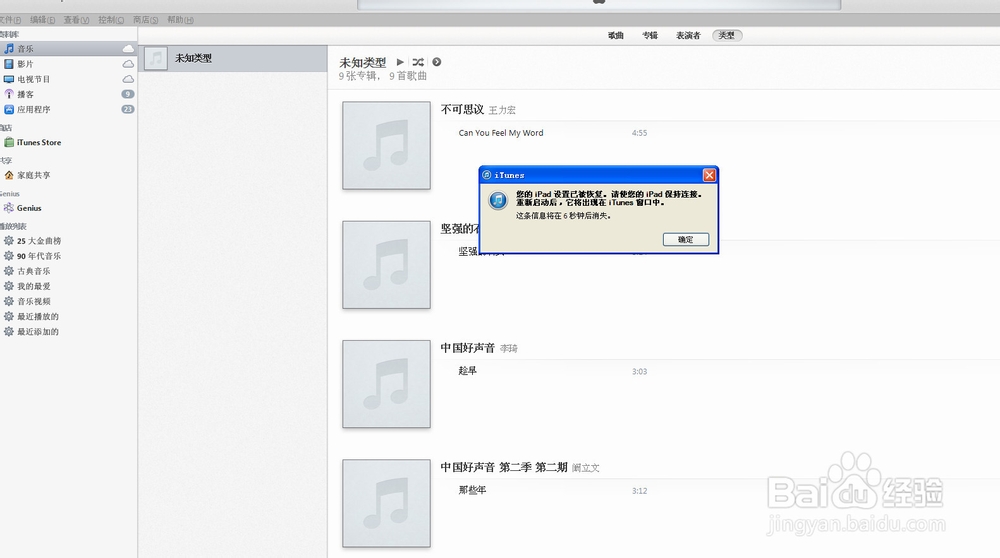The width and height of the screenshot is (1000, 558).
Task: Open the Music library icon in sidebar
Action: [x=9, y=48]
